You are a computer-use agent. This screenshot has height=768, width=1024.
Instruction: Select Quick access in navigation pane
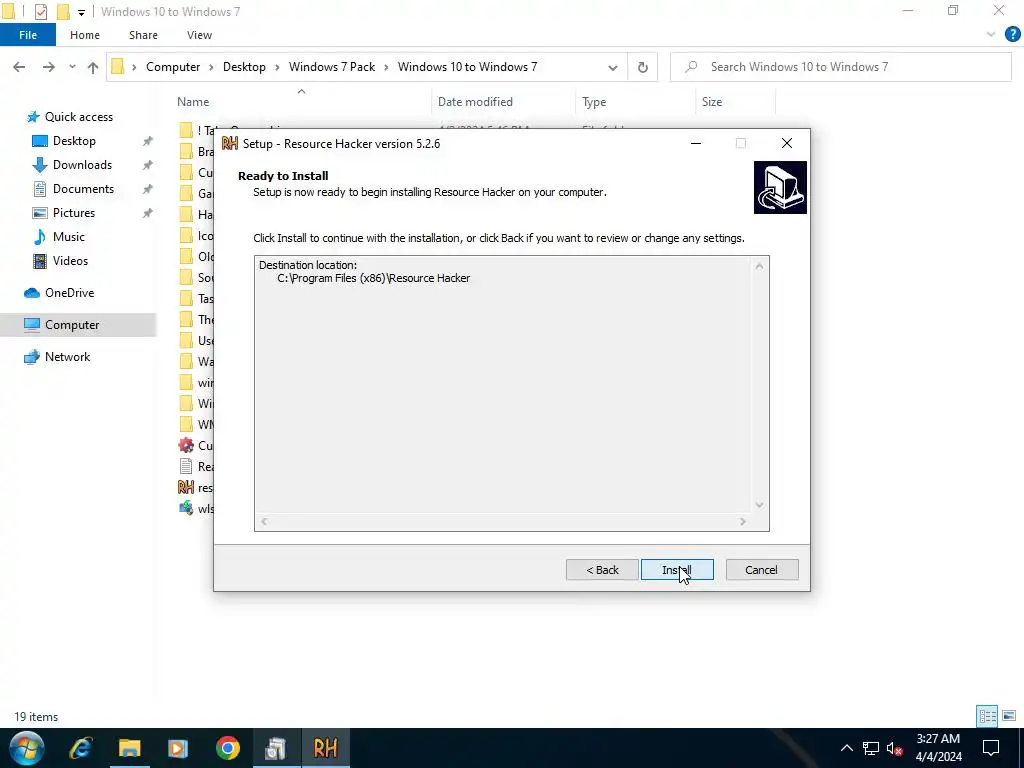coord(69,117)
